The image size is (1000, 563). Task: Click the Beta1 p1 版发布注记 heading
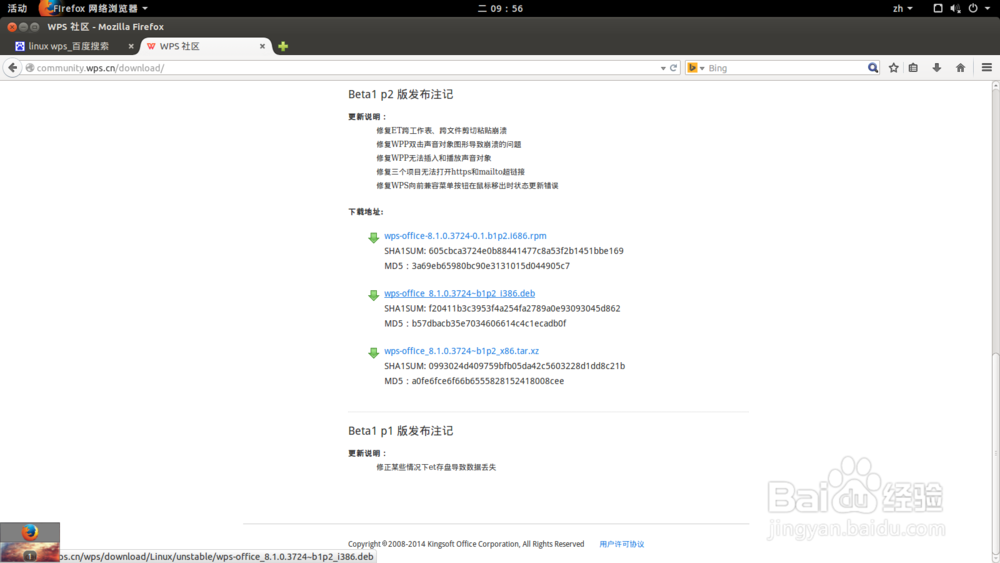[x=401, y=431]
